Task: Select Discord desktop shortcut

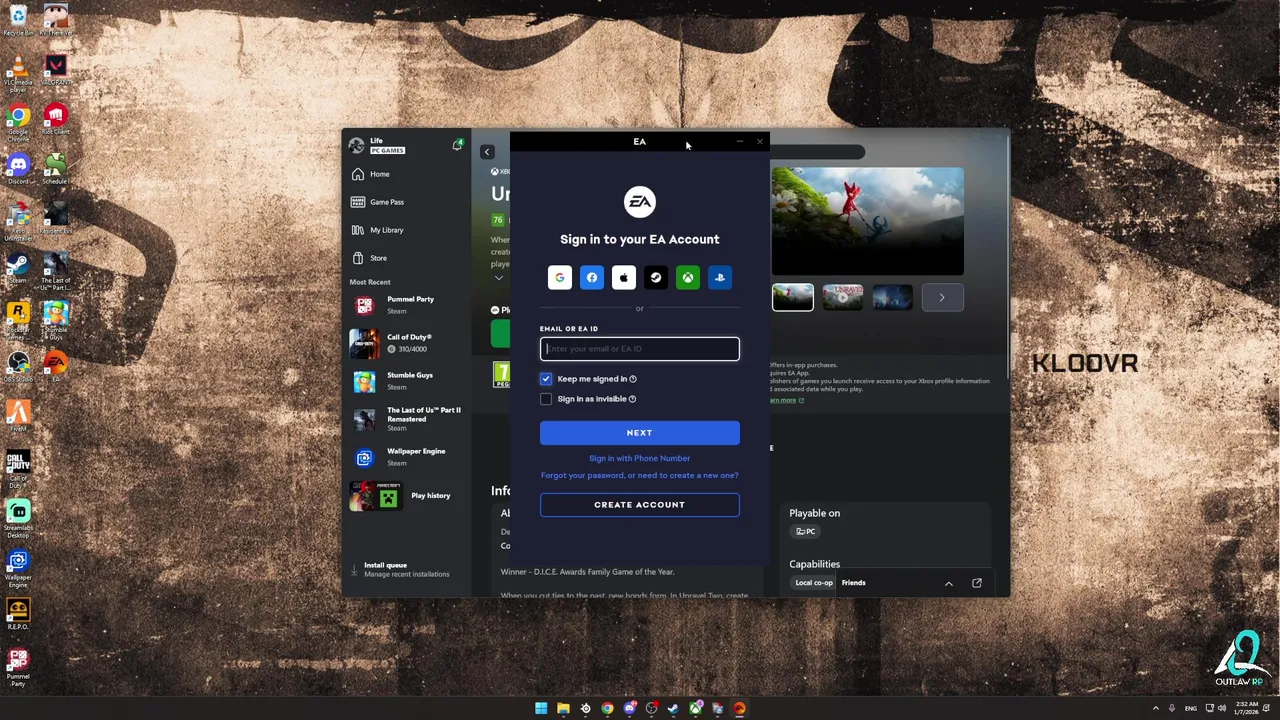Action: point(18,168)
